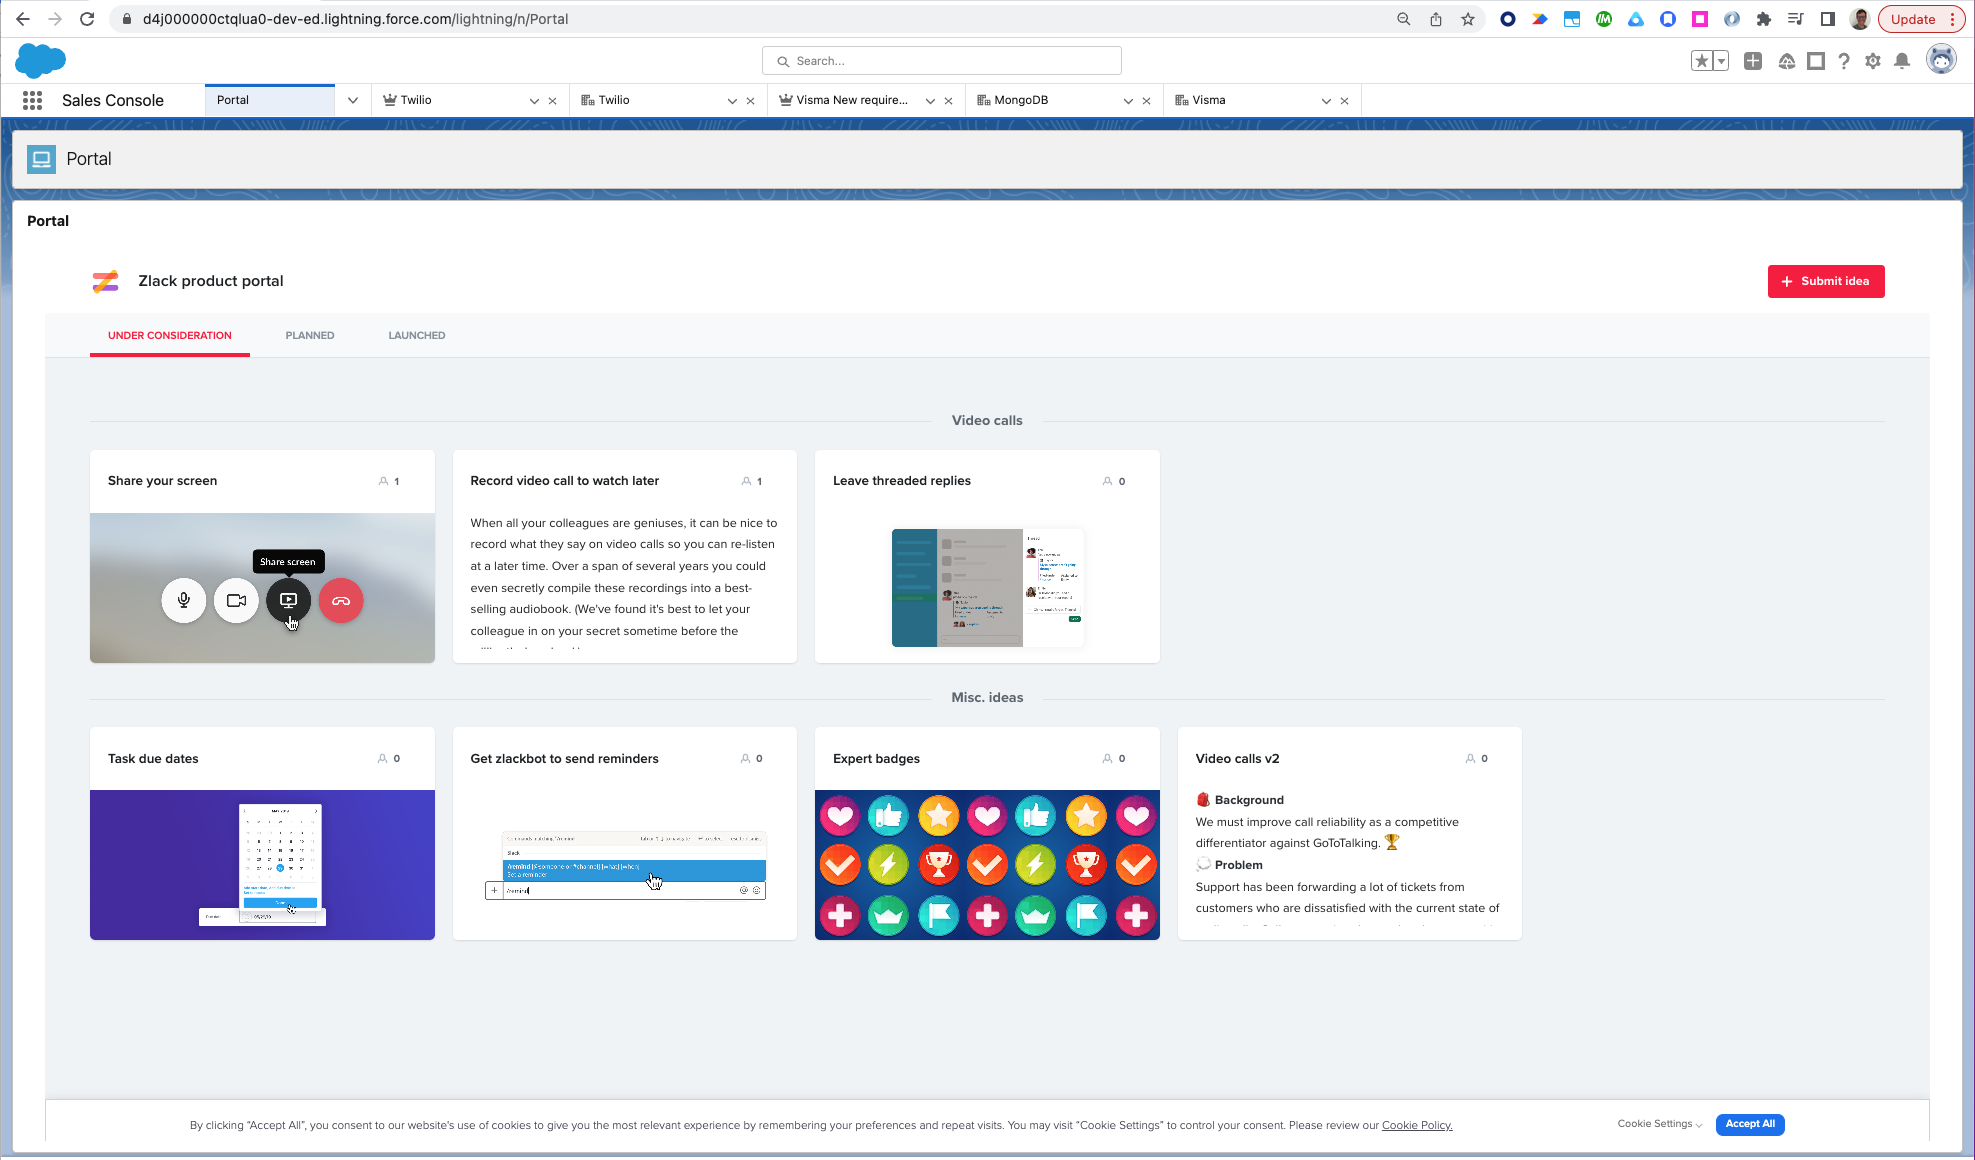Click vote icon on Get zlackbot card

[x=745, y=759]
